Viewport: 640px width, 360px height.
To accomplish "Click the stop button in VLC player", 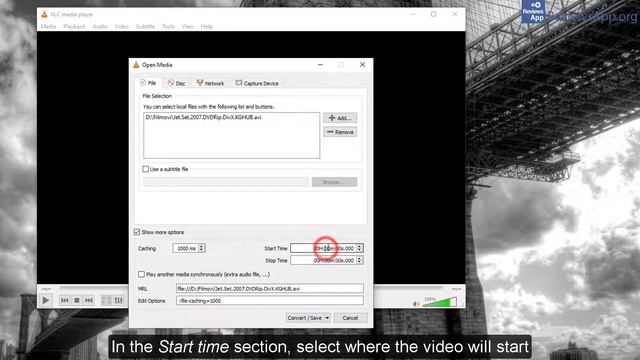I will tap(77, 300).
